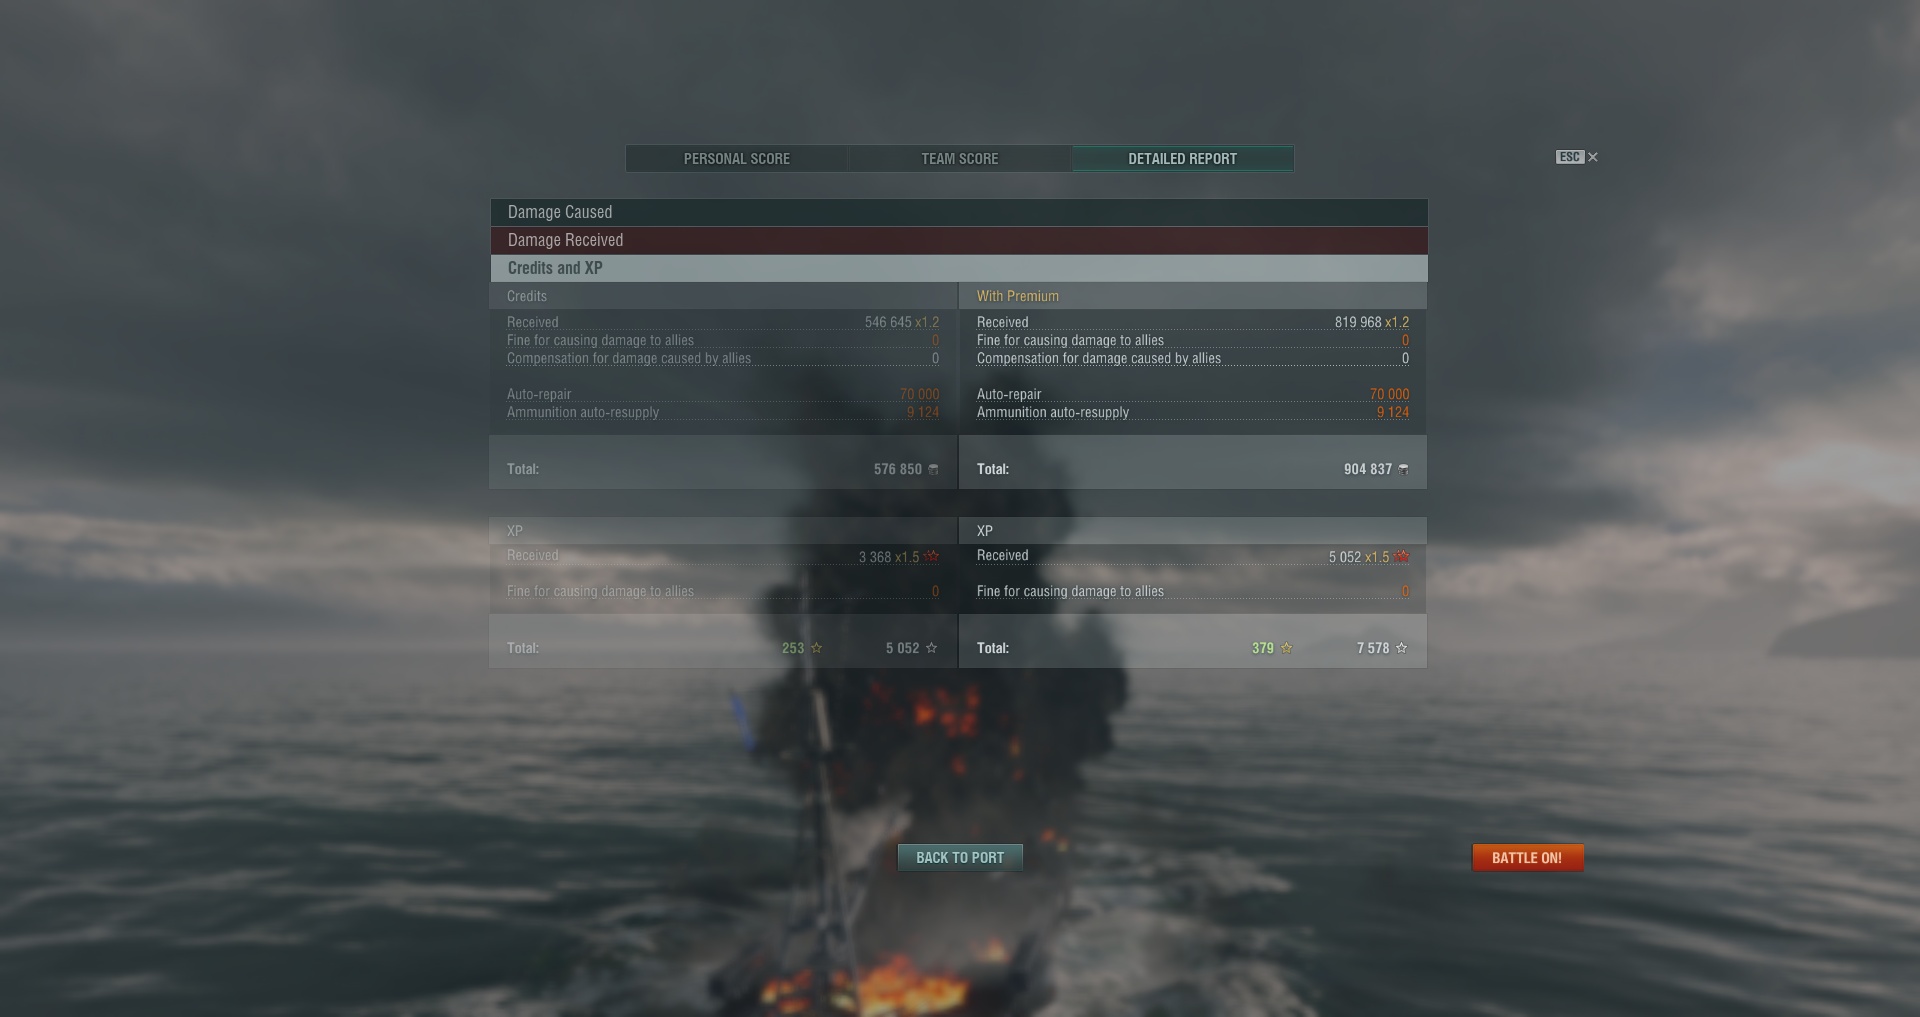Image resolution: width=1920 pixels, height=1017 pixels.
Task: Click the ESC key indicator
Action: point(1570,157)
